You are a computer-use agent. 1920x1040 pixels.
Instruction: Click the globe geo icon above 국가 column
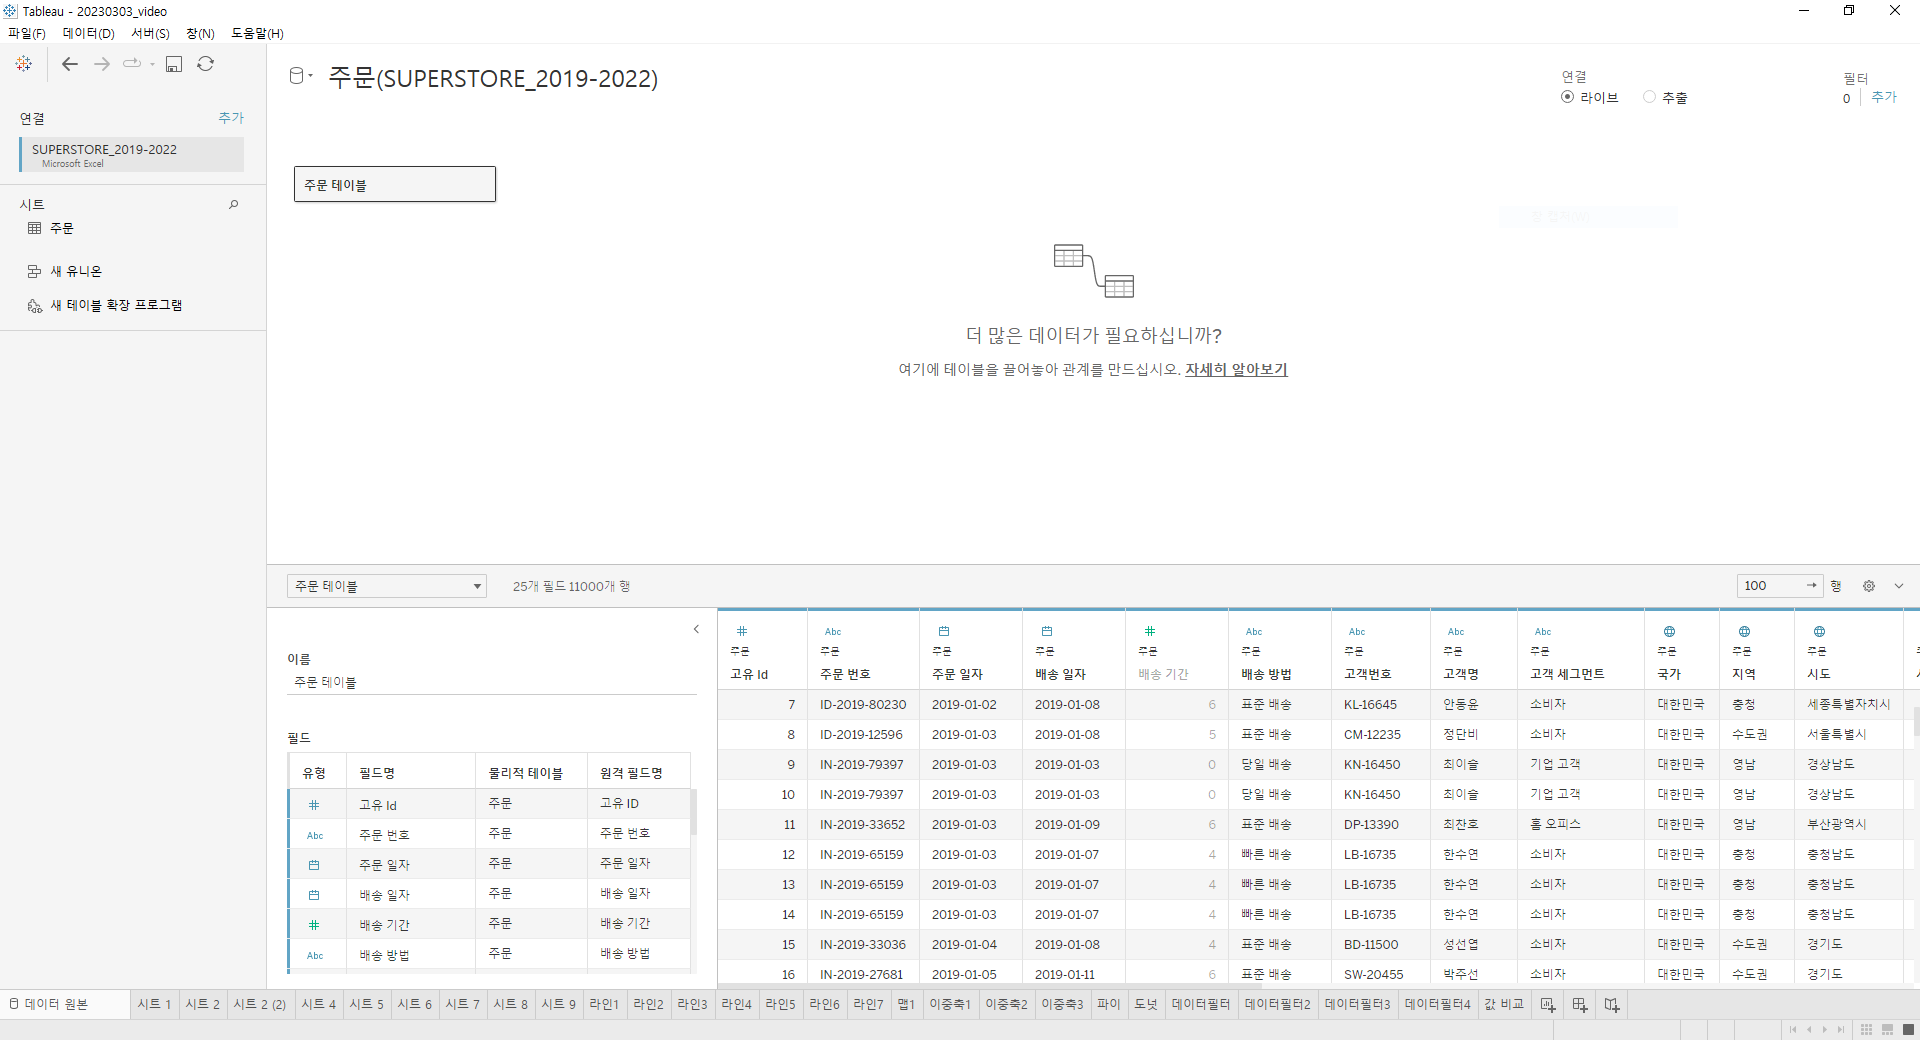click(x=1669, y=631)
